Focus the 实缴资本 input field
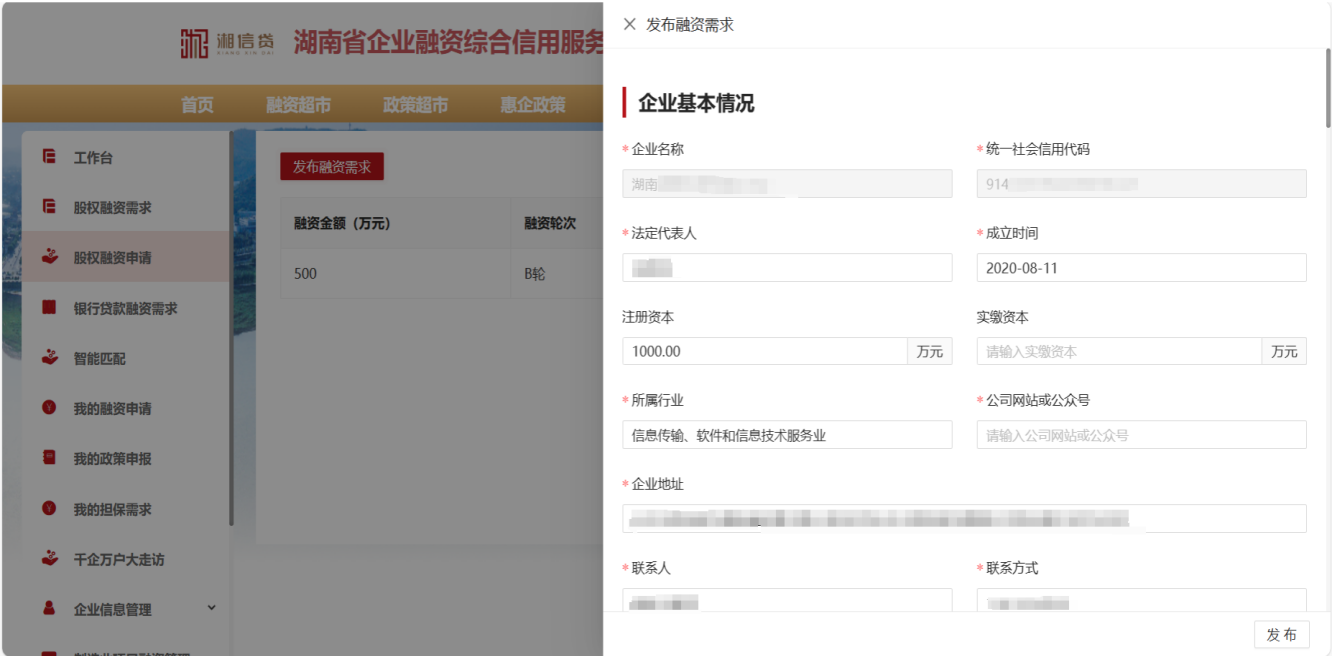The width and height of the screenshot is (1332, 656). click(x=1119, y=352)
